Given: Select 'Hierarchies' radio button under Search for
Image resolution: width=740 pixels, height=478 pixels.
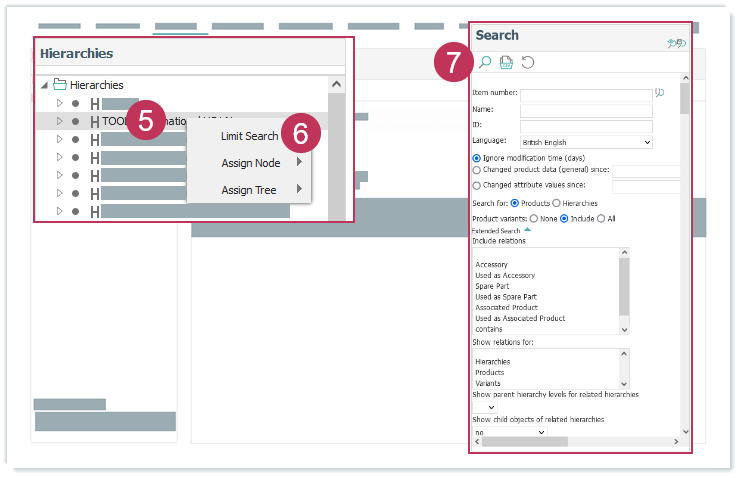Looking at the screenshot, I should point(557,204).
